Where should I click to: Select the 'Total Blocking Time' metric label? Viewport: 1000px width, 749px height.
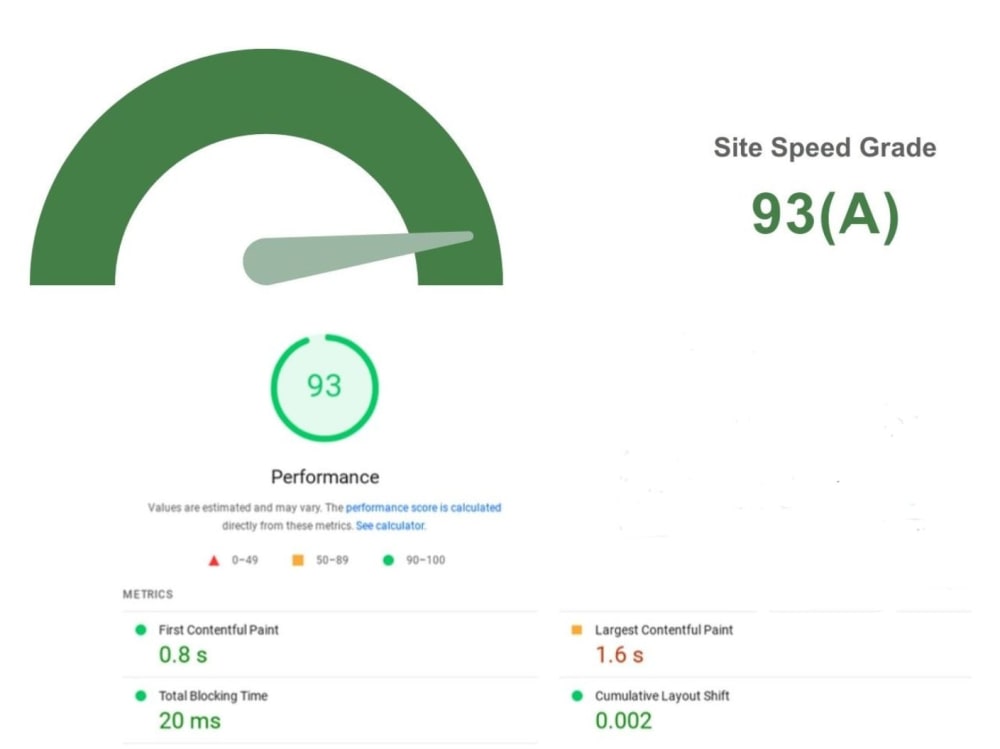(x=213, y=695)
